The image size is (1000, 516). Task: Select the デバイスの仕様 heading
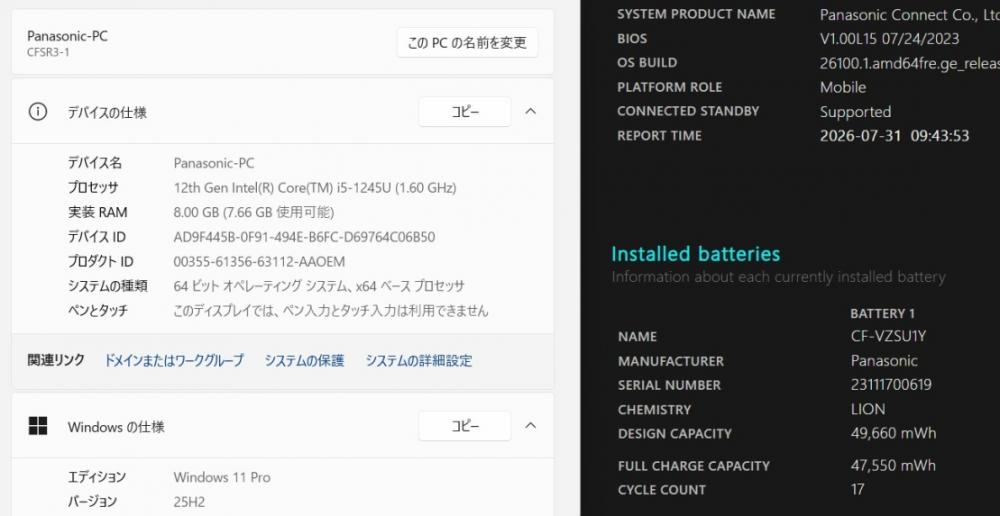click(x=107, y=112)
